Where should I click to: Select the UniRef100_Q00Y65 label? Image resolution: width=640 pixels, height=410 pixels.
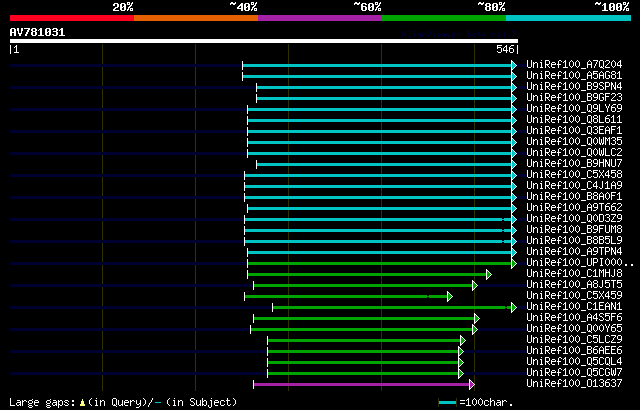[574, 329]
